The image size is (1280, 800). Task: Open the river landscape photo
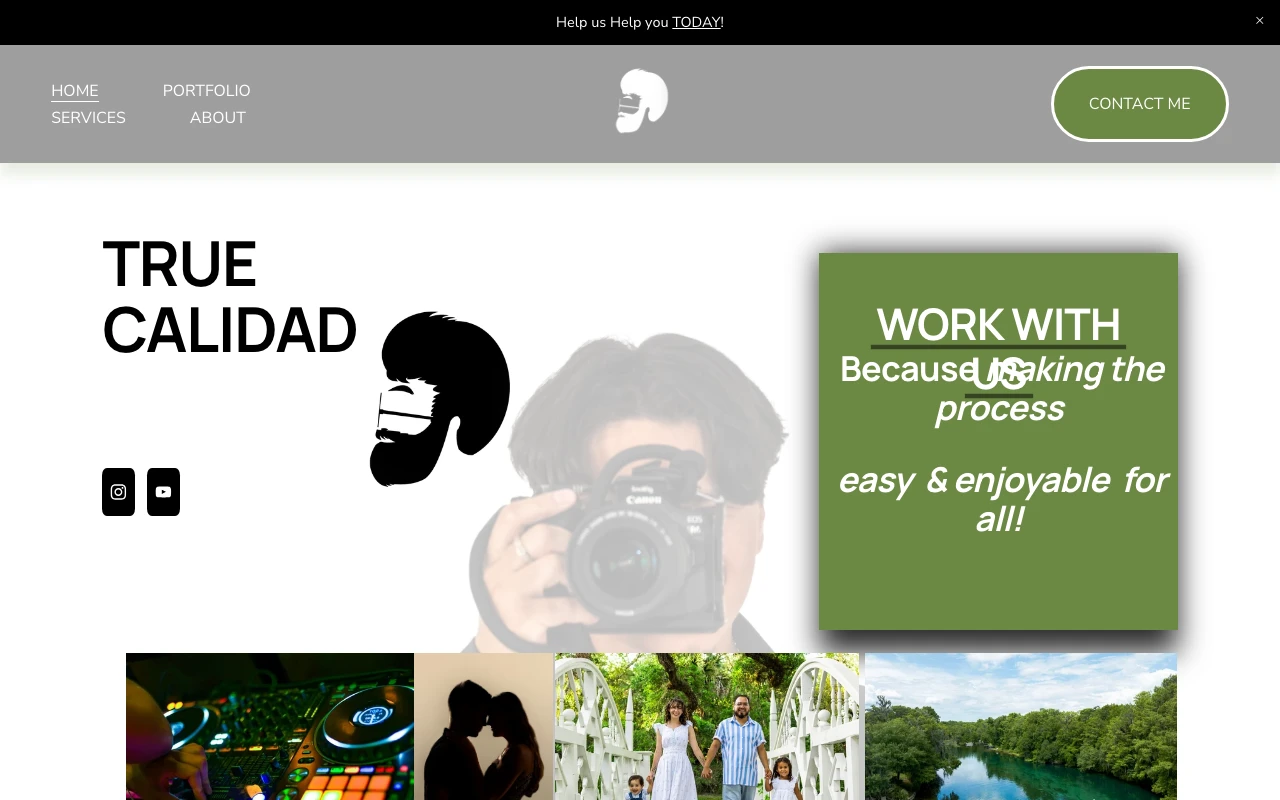click(1020, 726)
